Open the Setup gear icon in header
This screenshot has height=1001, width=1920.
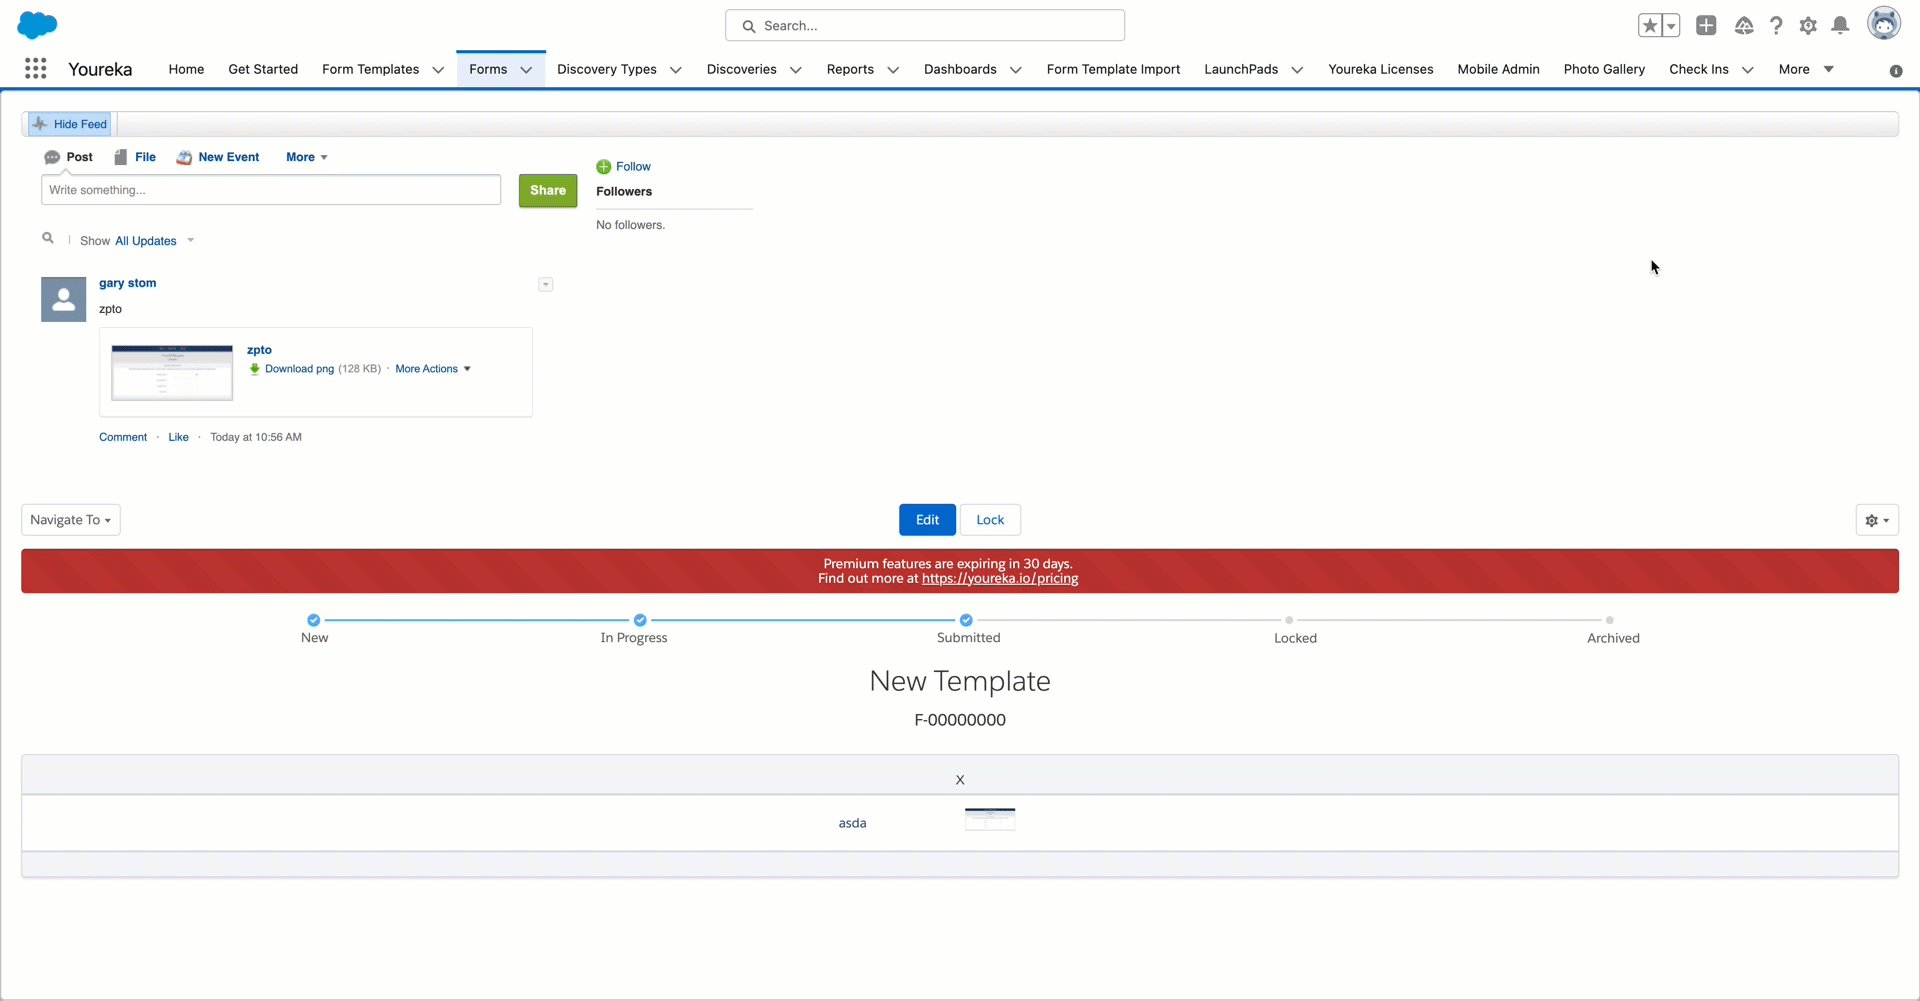[1808, 26]
